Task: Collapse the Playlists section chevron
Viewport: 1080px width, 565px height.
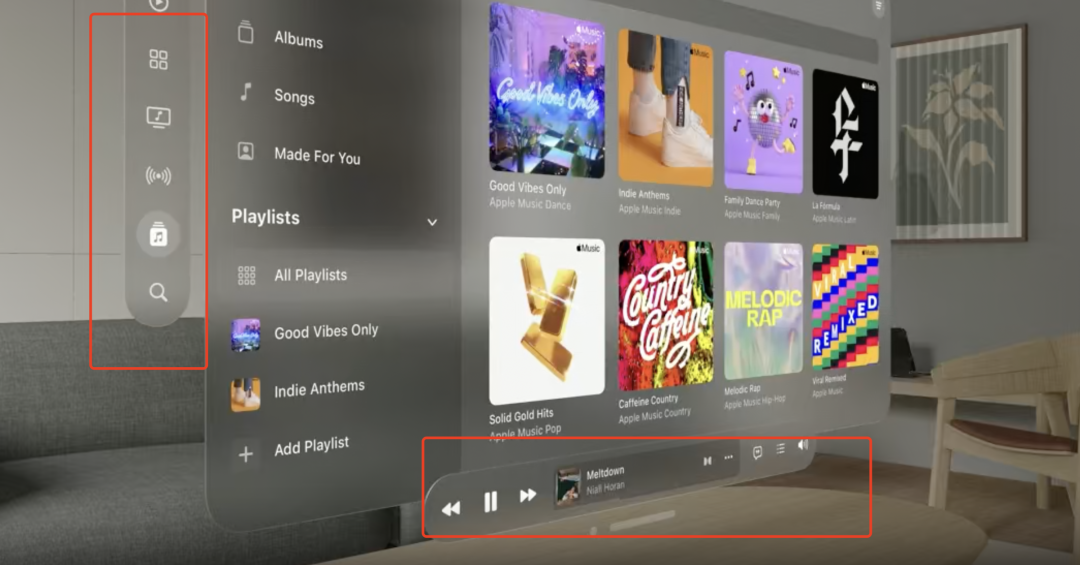Action: (x=432, y=222)
